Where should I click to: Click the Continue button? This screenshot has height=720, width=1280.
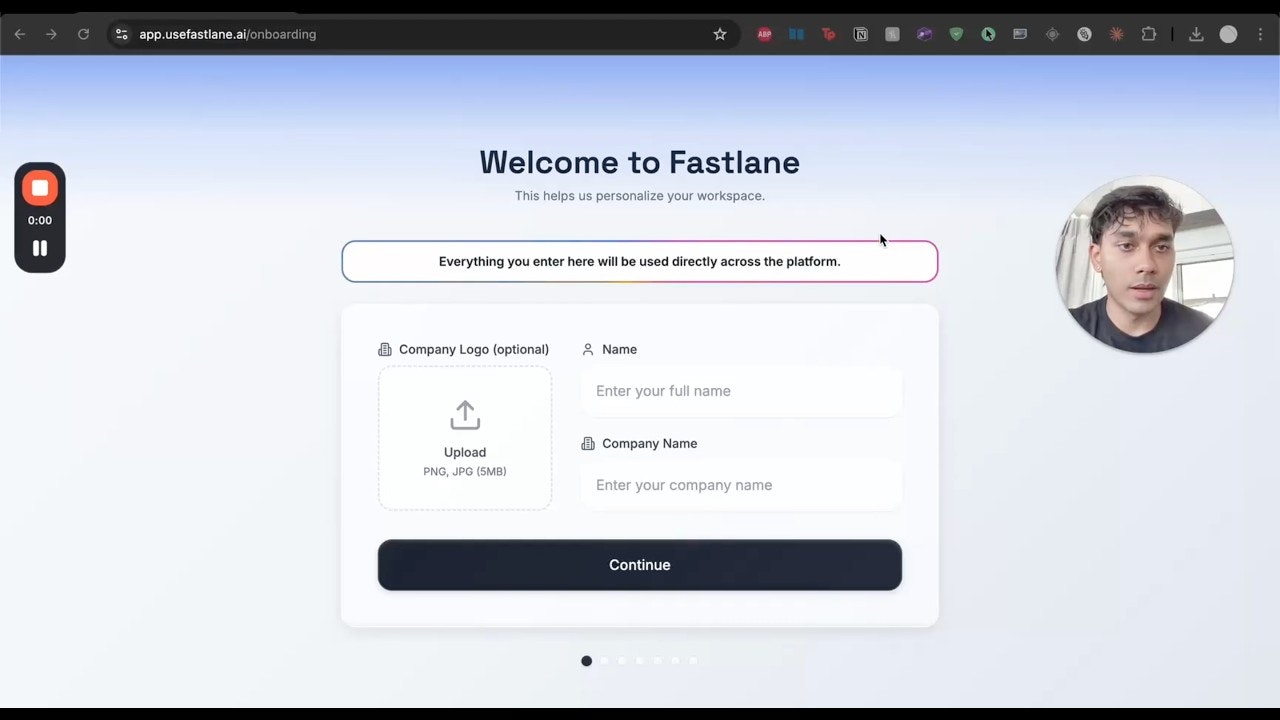click(x=639, y=564)
